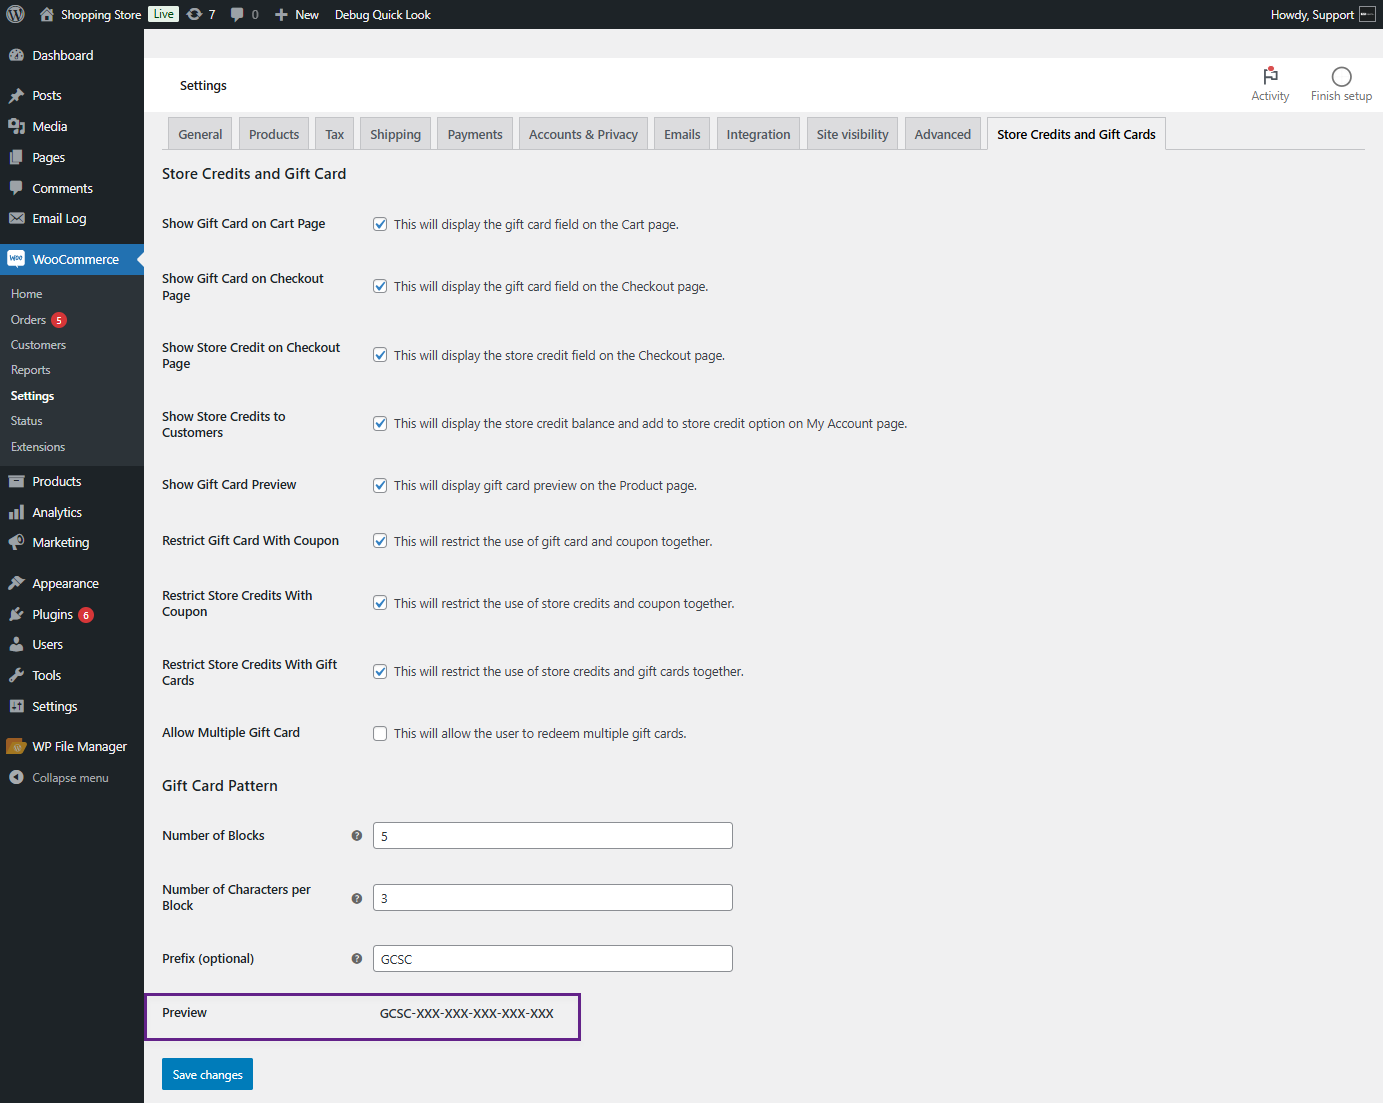Click the plus New icon
Viewport: 1383px width, 1103px height.
pos(281,15)
